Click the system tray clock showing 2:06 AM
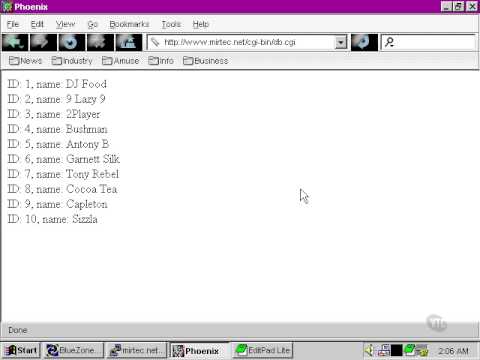This screenshot has height=360, width=480. tap(453, 351)
